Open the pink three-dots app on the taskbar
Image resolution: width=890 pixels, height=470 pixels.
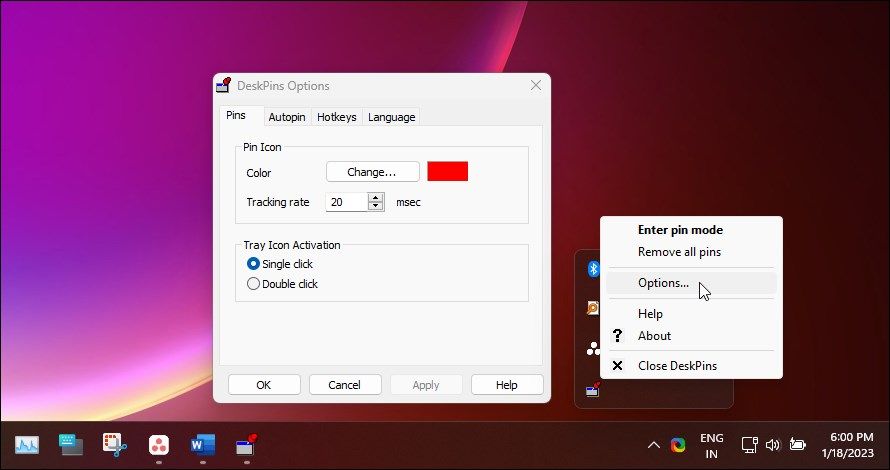pyautogui.click(x=159, y=446)
